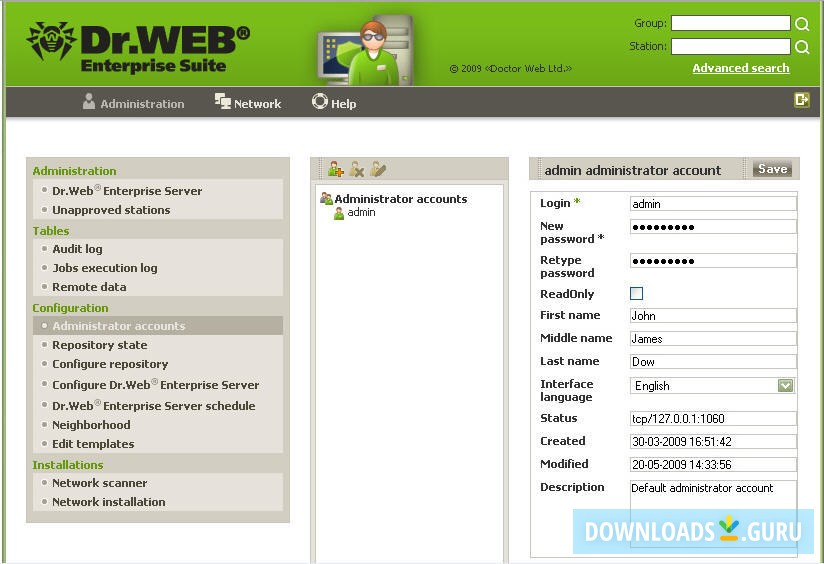Open Configure Dr.Web Enterprise Server

pyautogui.click(x=156, y=385)
